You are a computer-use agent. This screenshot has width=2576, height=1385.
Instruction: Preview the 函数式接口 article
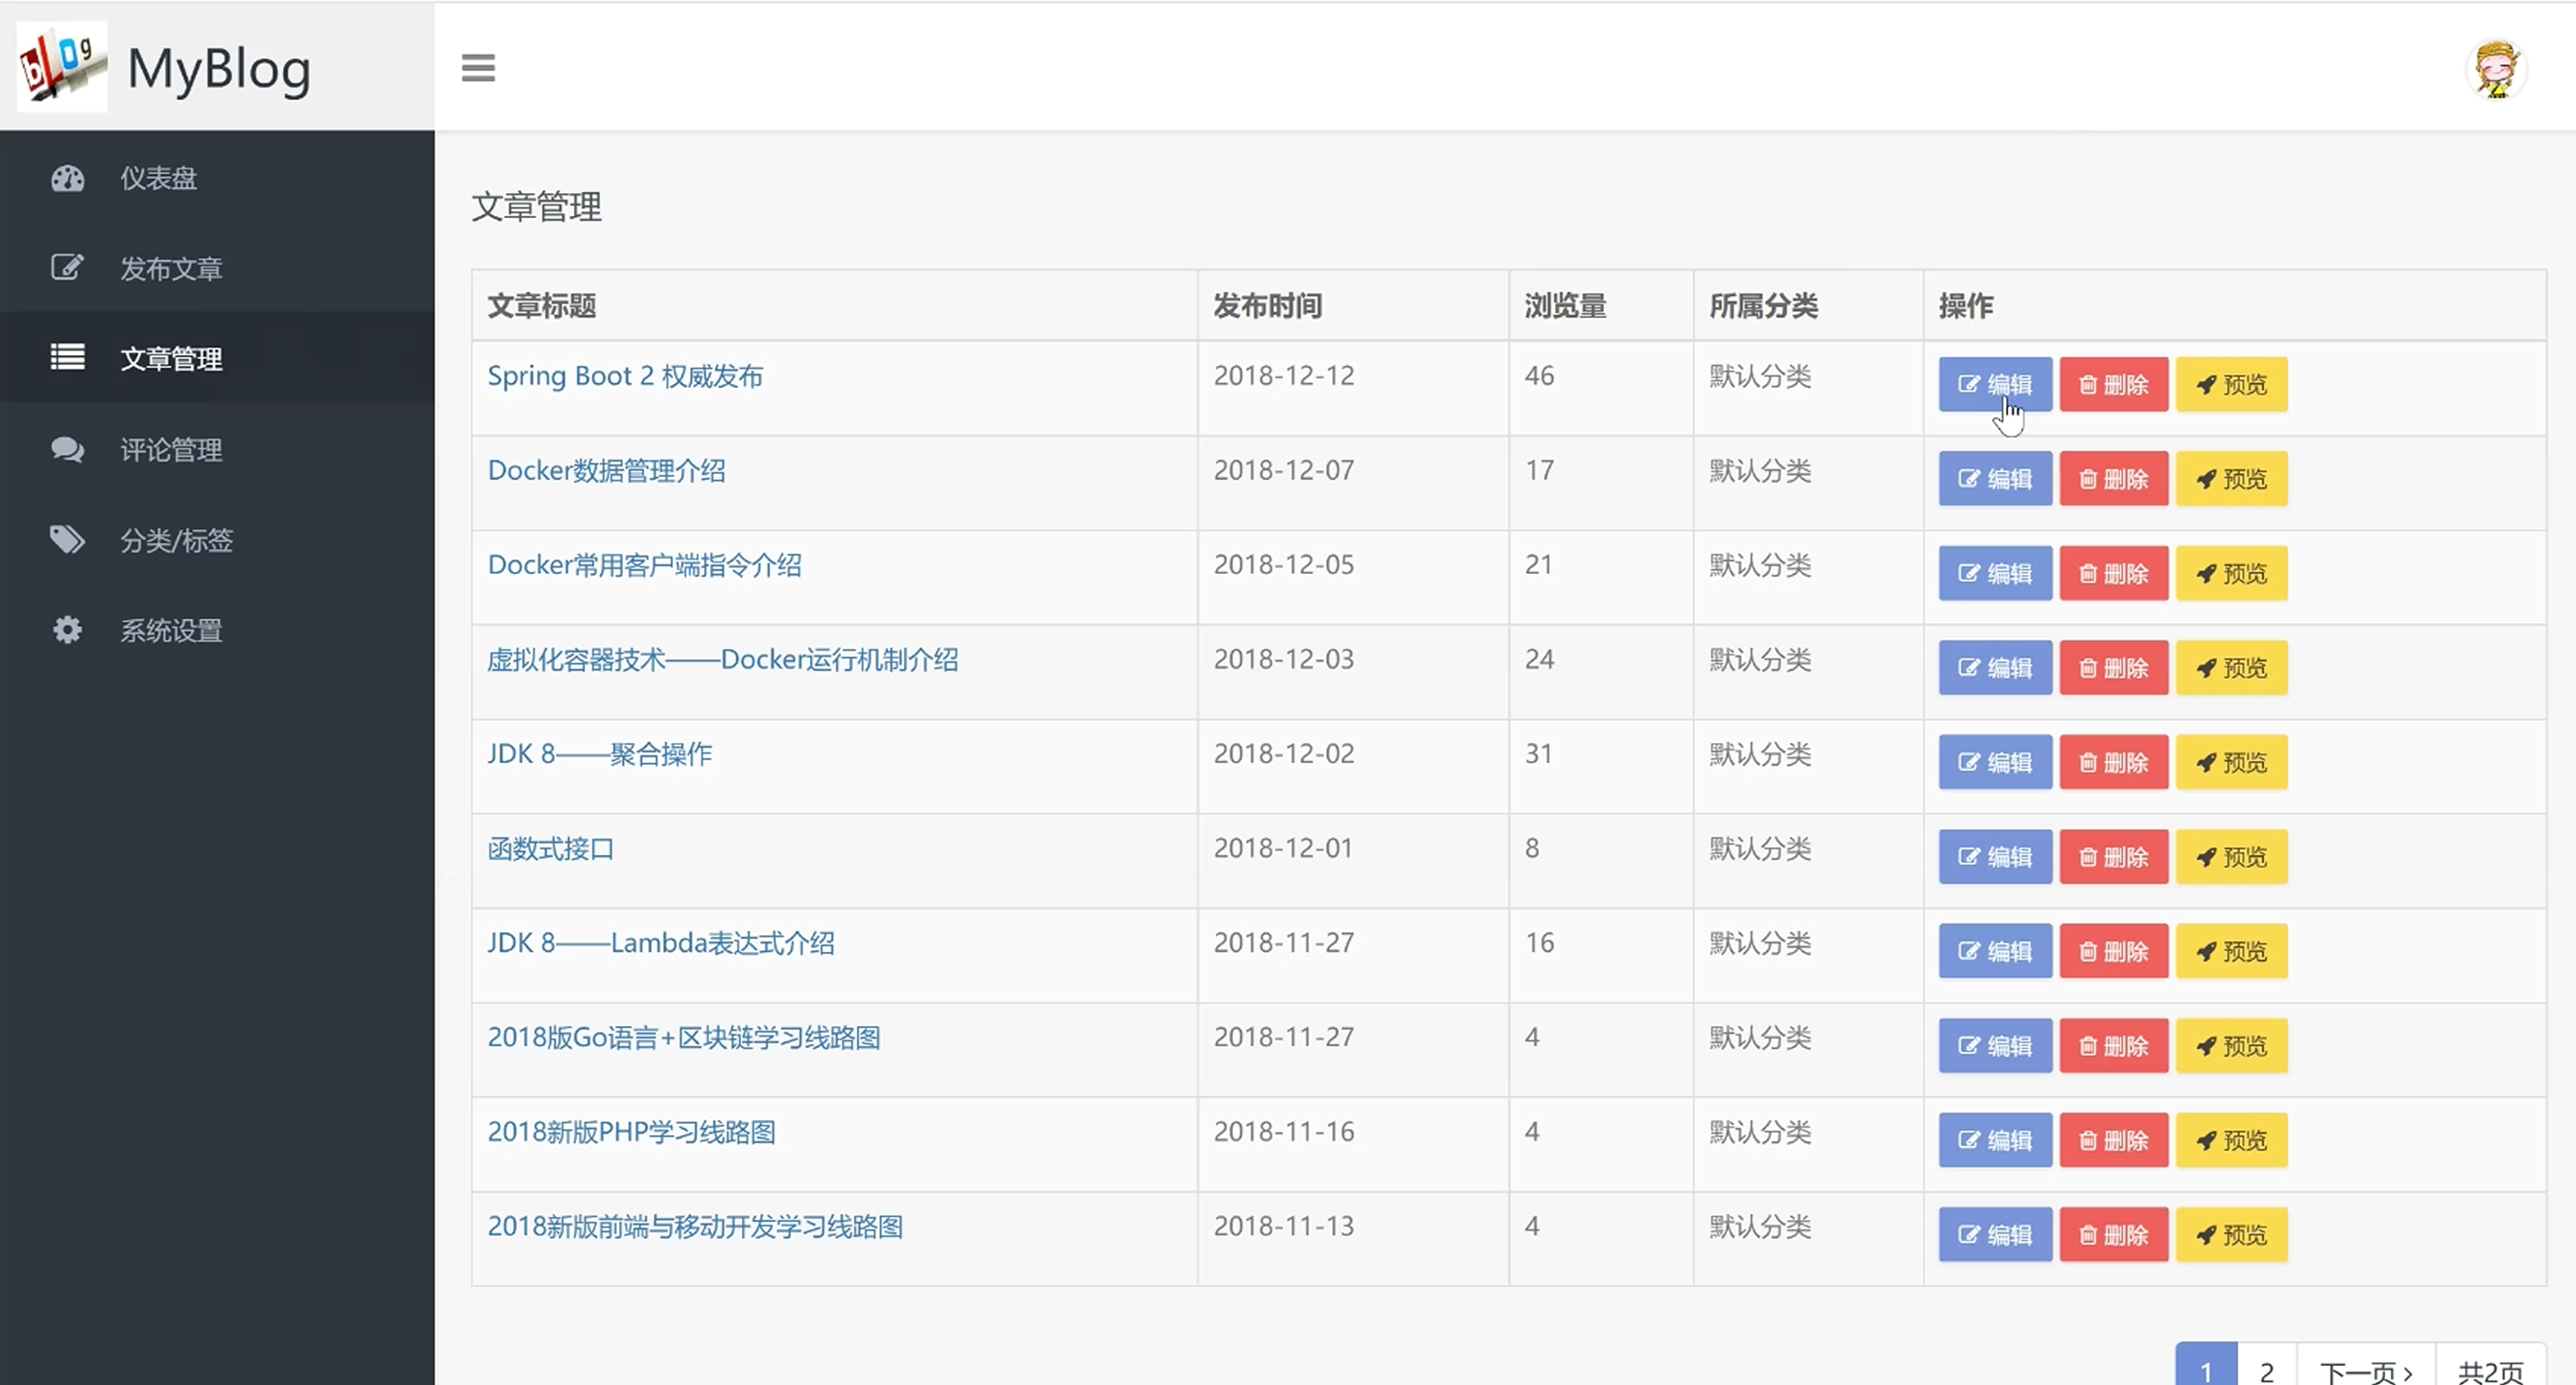click(2231, 857)
